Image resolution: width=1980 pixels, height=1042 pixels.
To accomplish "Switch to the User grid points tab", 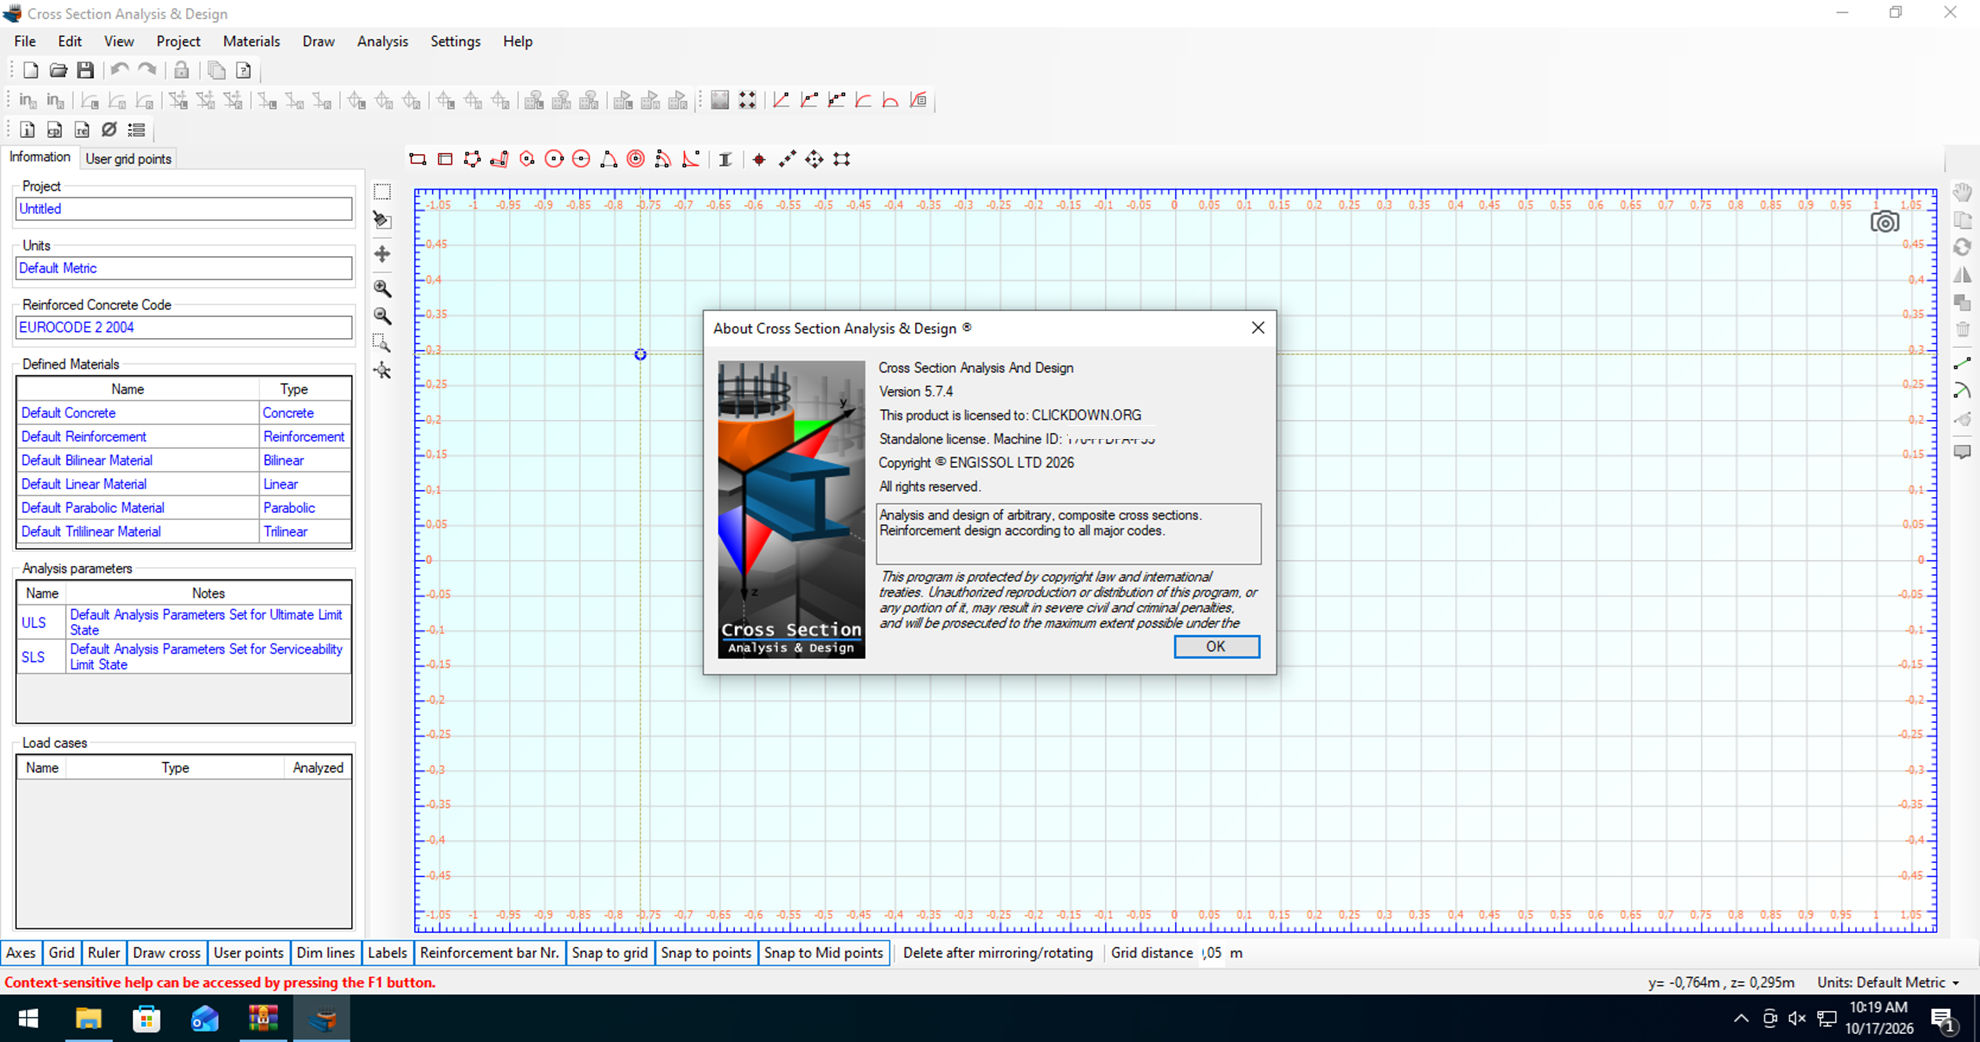I will coord(128,158).
